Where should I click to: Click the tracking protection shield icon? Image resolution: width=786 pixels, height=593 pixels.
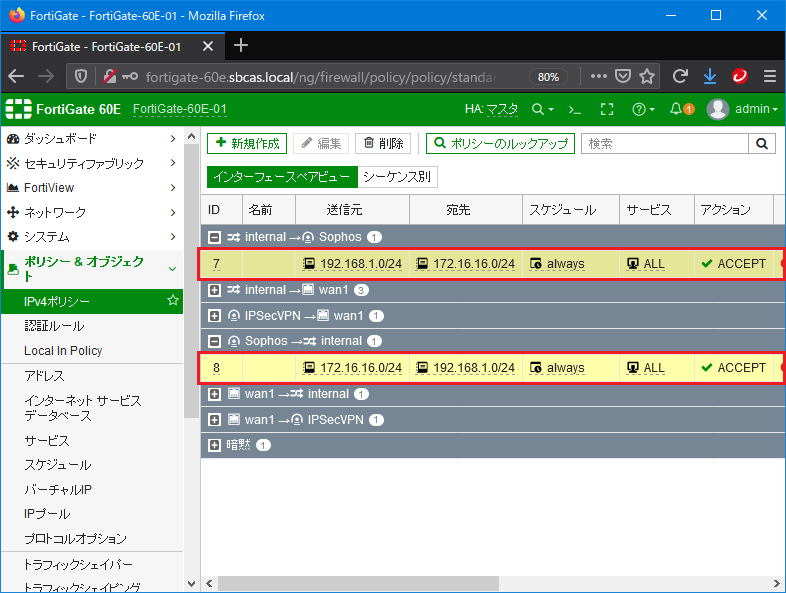point(81,77)
